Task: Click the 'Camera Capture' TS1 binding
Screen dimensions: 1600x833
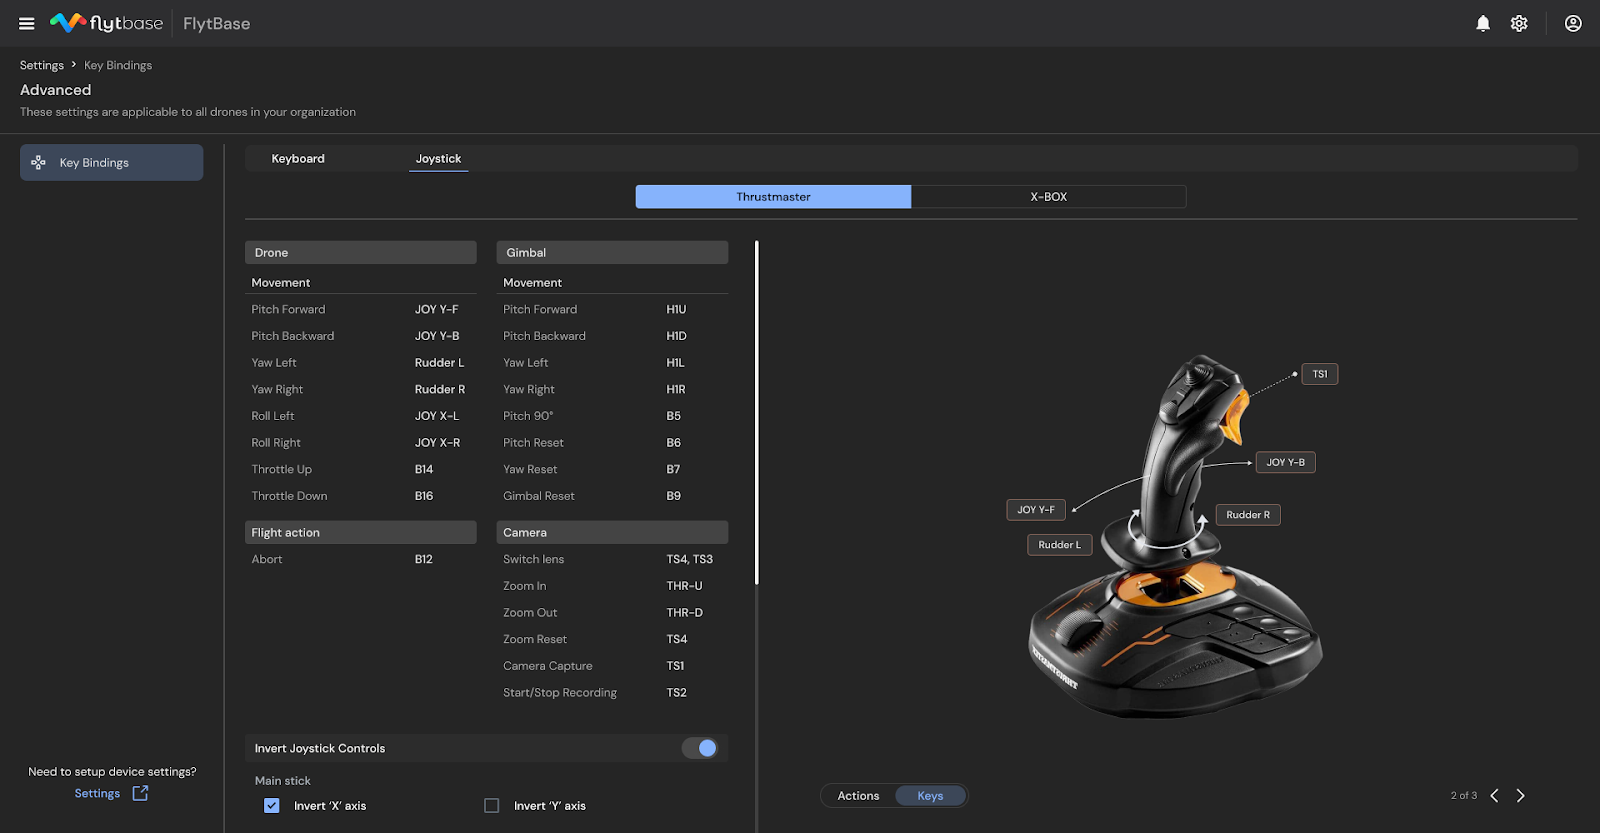Action: click(x=675, y=666)
